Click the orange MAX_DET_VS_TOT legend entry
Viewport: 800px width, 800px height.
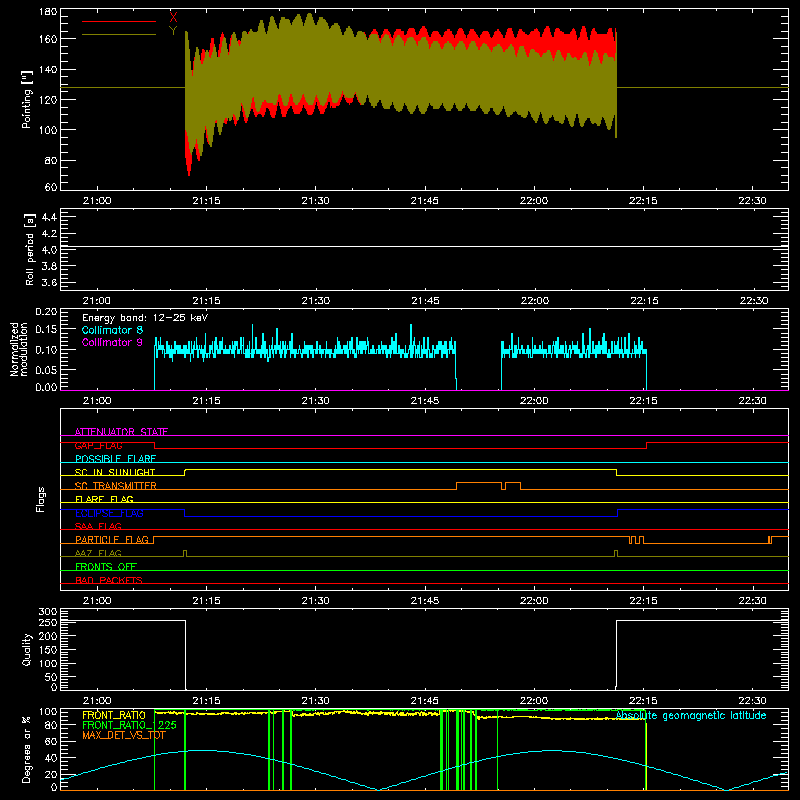tap(124, 735)
